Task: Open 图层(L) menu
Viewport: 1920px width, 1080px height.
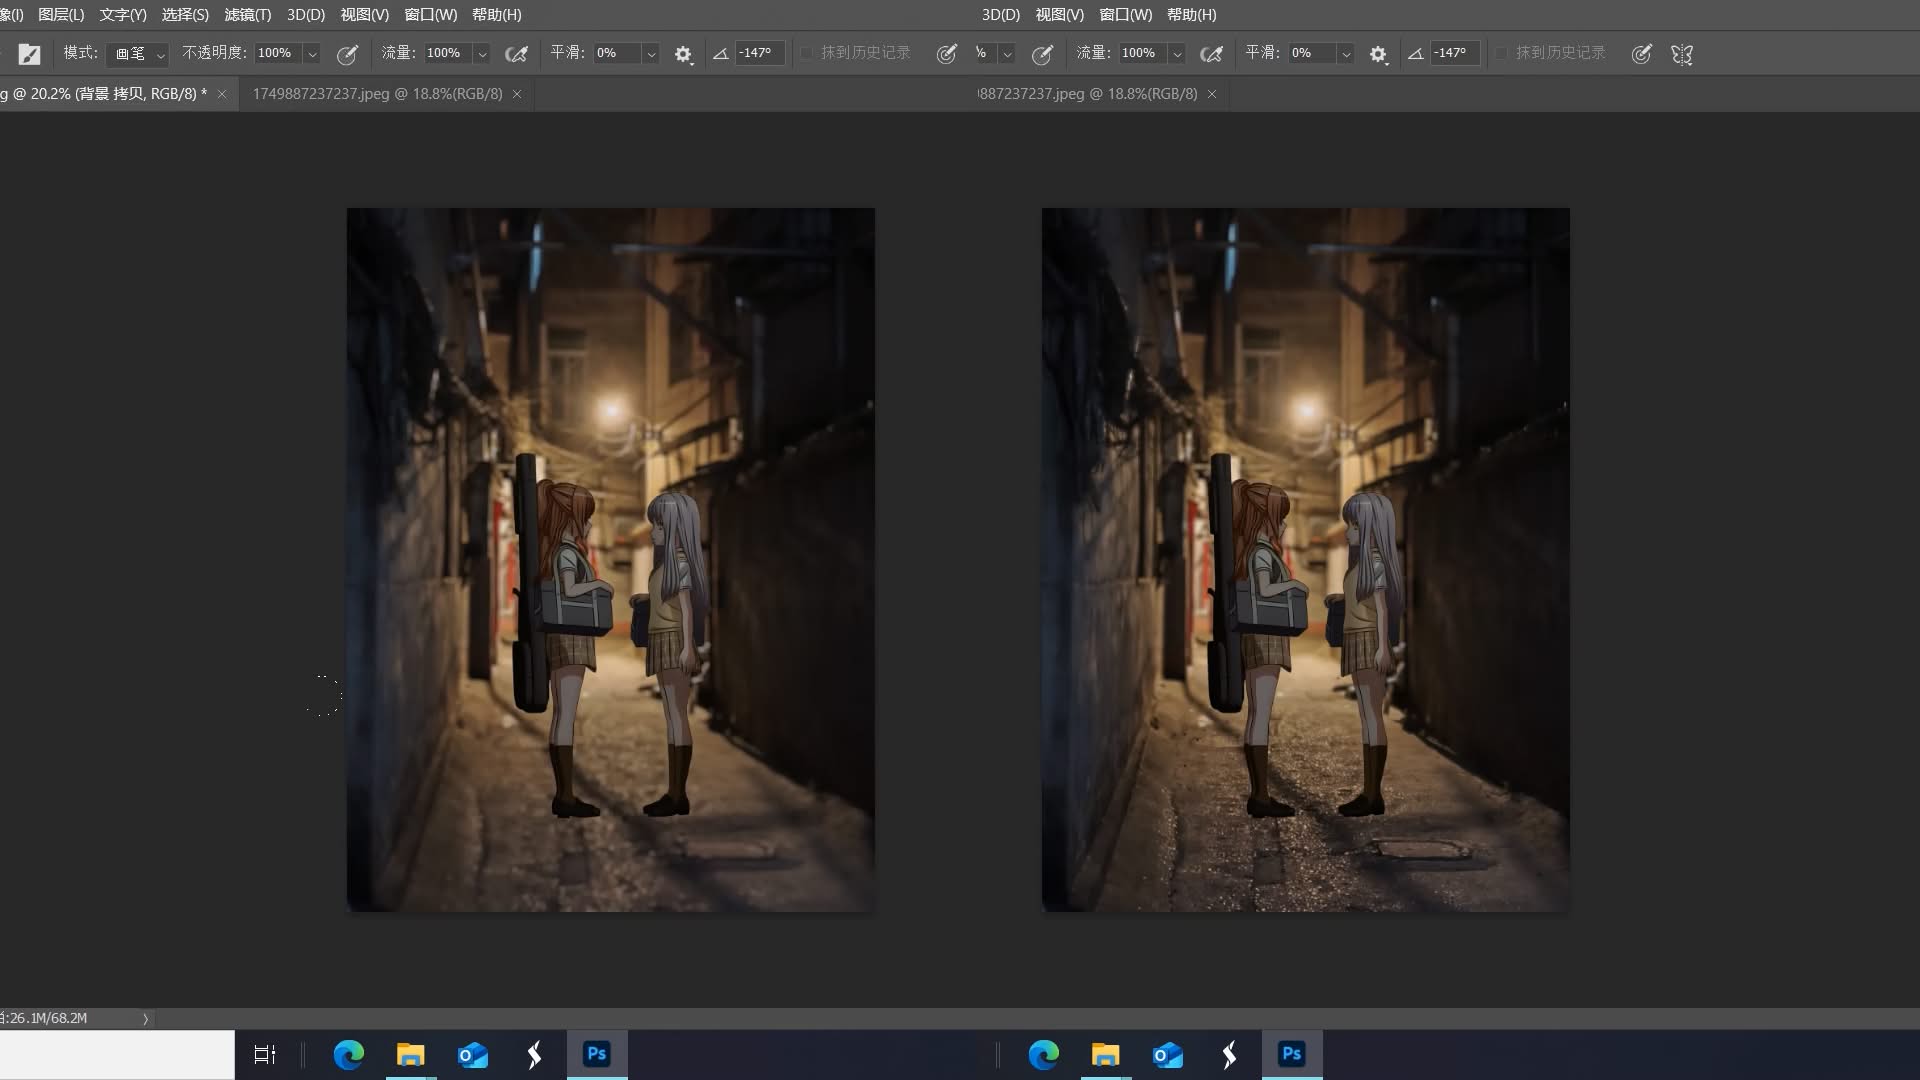Action: [x=61, y=15]
